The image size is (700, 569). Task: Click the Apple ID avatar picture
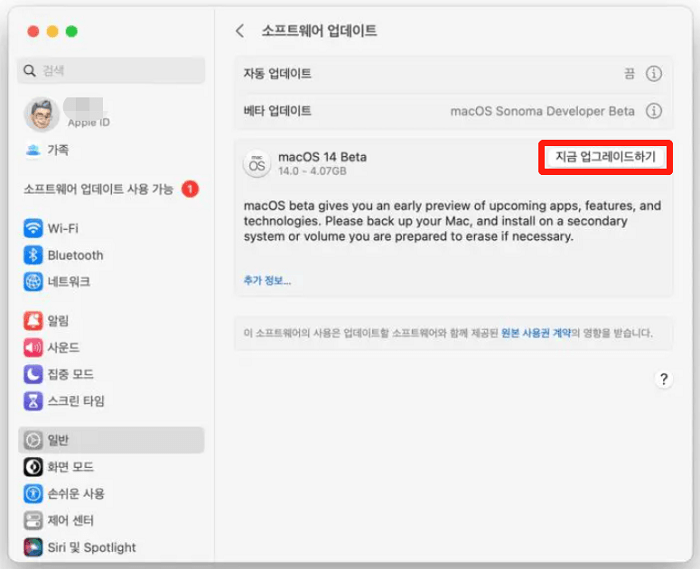pyautogui.click(x=42, y=114)
